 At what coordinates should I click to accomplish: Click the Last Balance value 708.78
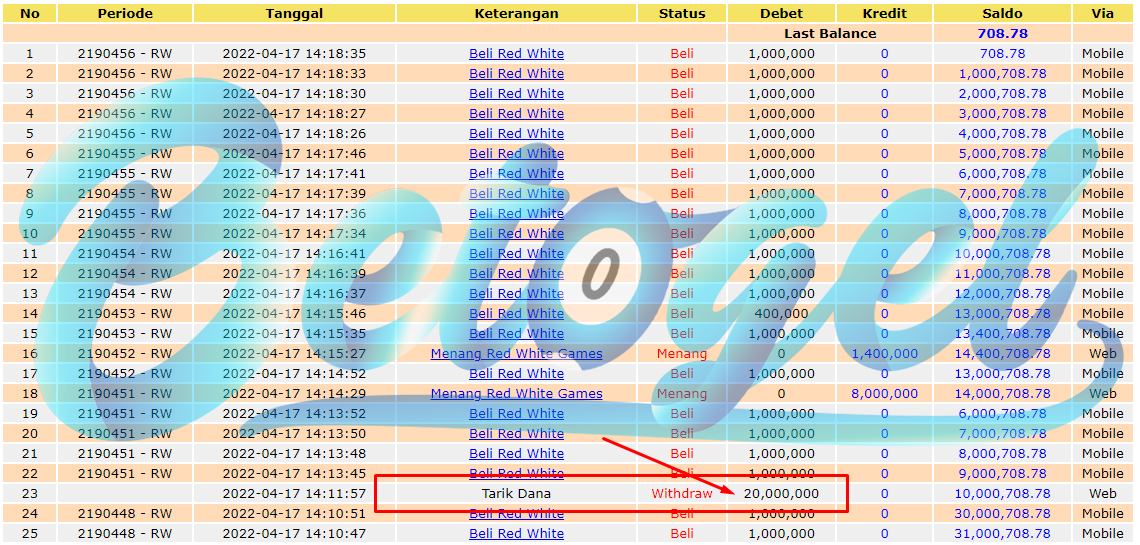1002,33
